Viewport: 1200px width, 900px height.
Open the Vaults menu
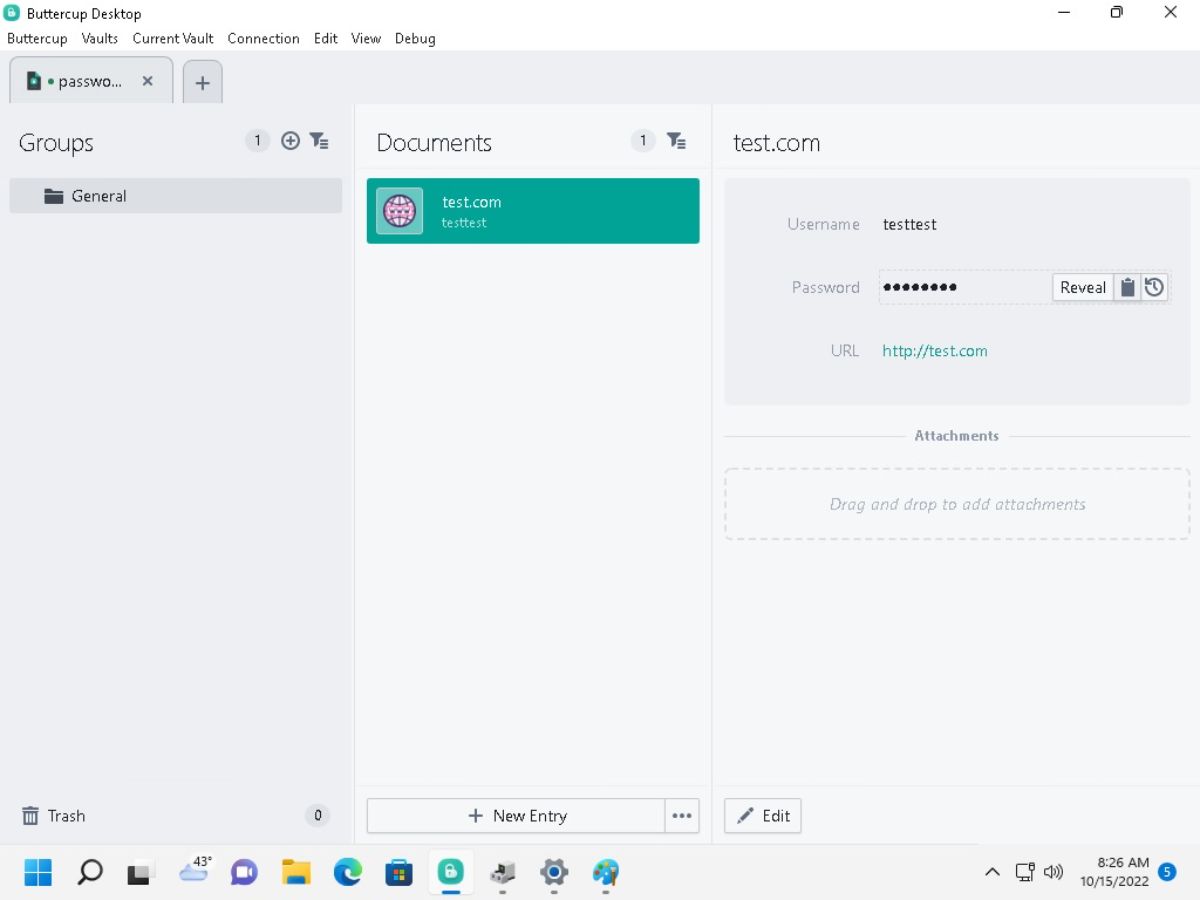[x=100, y=38]
